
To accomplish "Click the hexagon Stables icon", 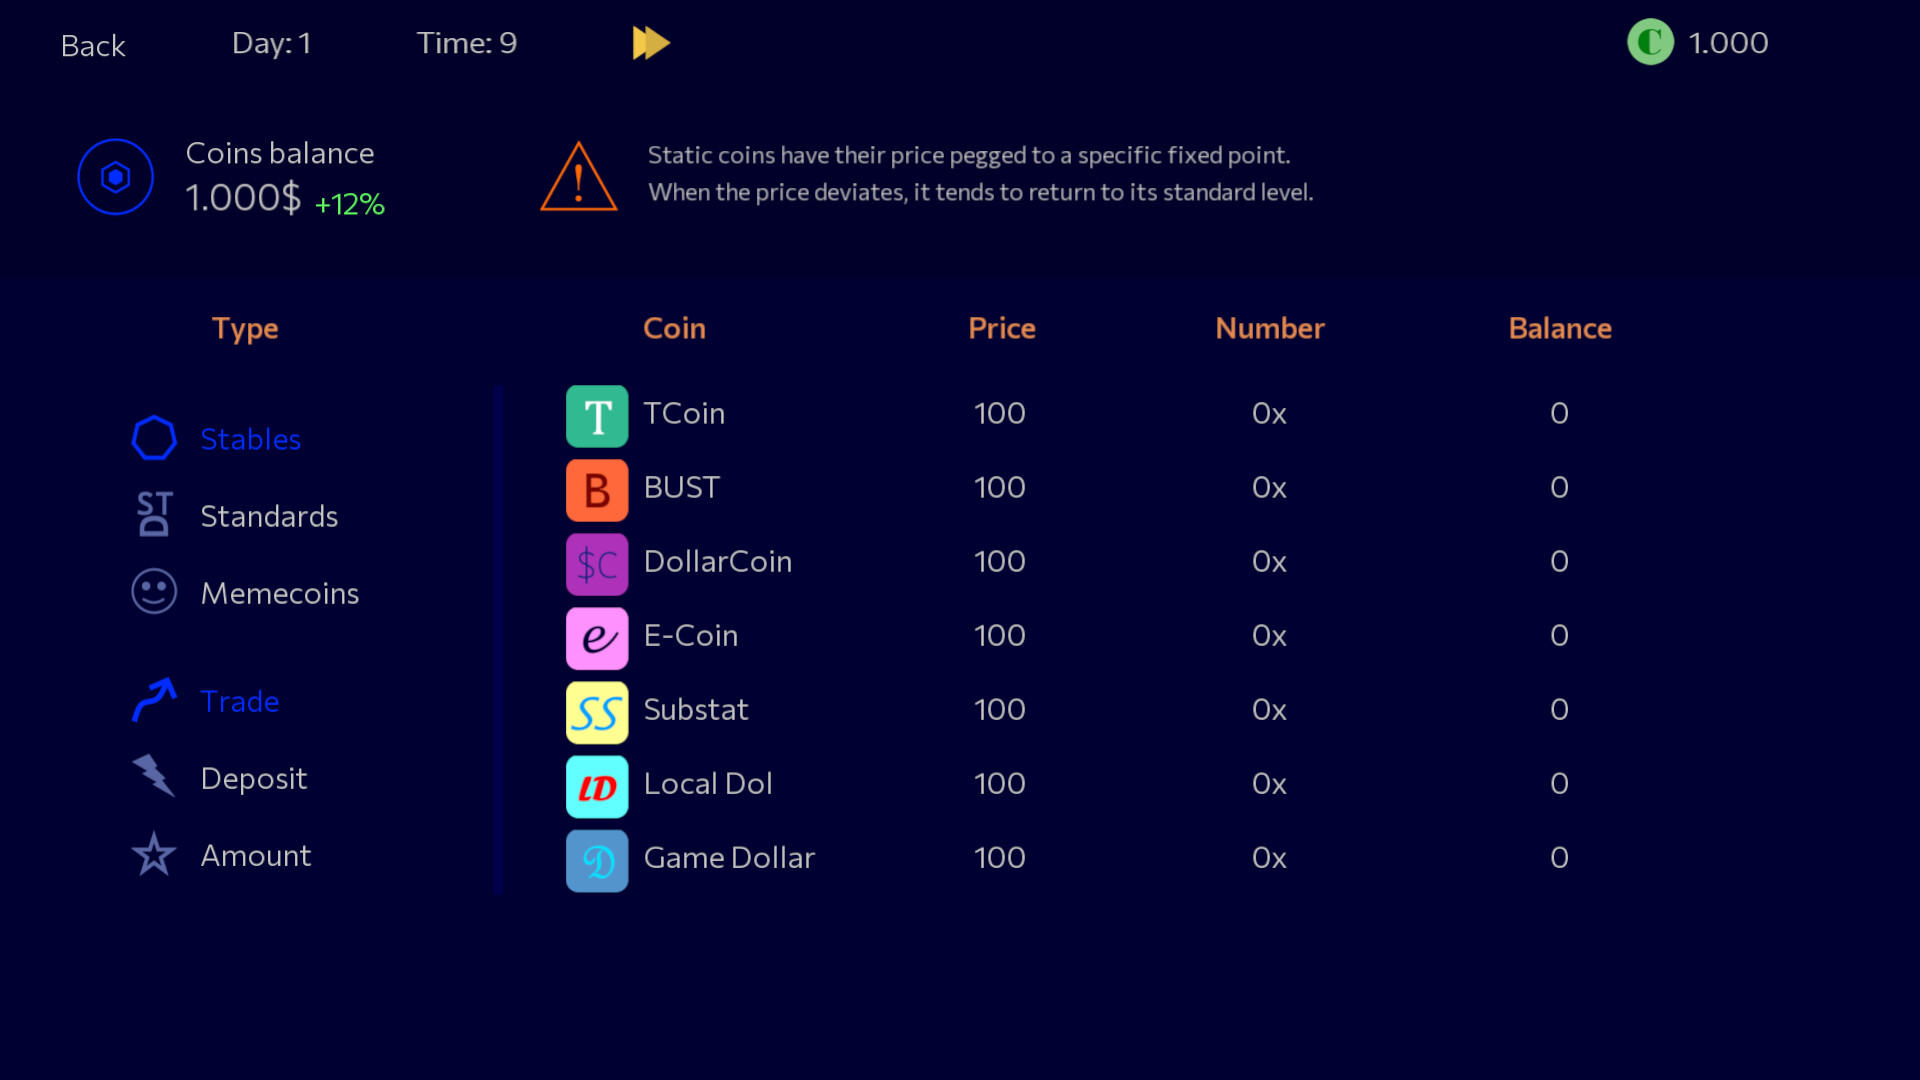I will tap(154, 437).
